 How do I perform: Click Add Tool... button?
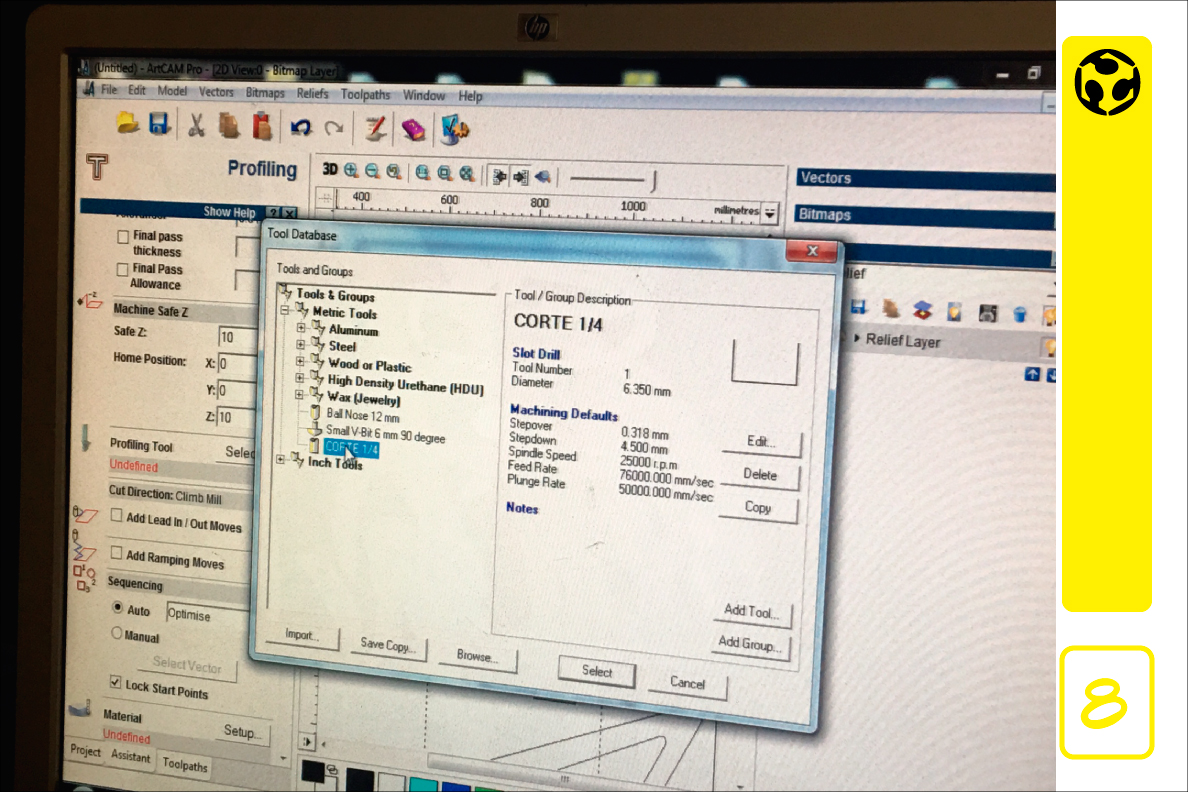click(752, 612)
